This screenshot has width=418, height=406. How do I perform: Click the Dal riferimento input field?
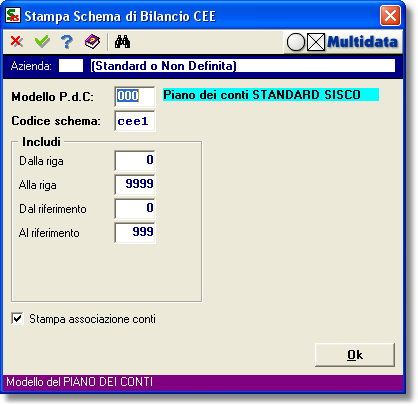135,208
